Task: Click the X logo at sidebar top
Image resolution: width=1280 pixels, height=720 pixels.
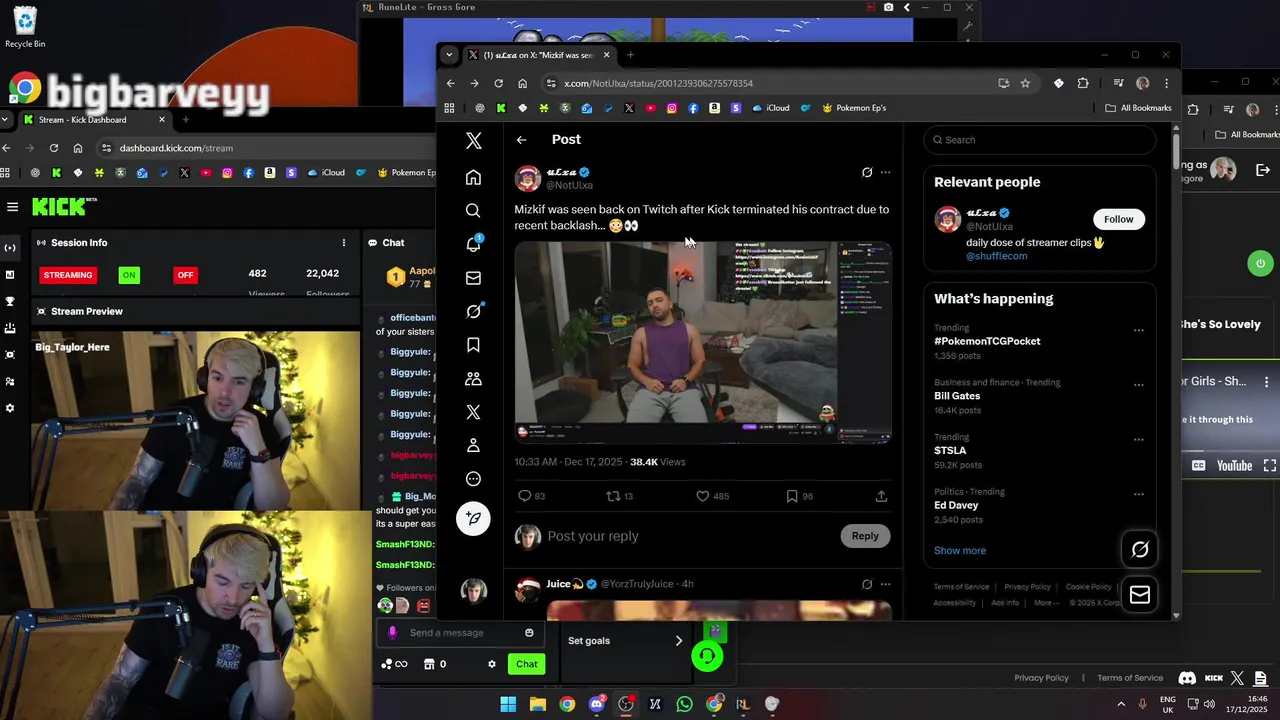Action: point(473,141)
